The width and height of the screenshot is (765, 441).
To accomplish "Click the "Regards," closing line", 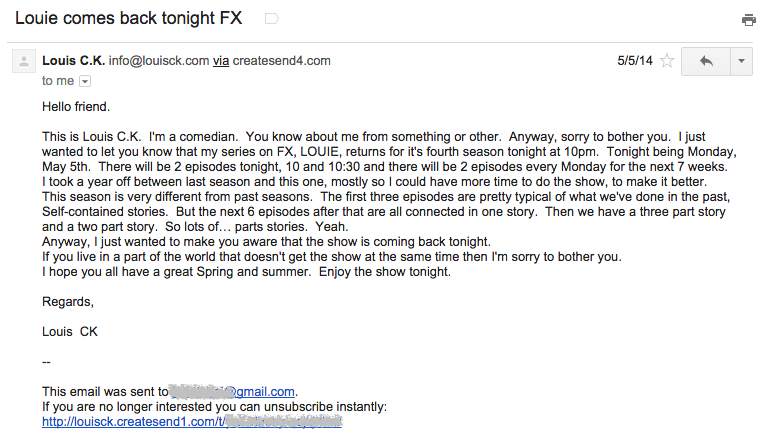I will (68, 301).
